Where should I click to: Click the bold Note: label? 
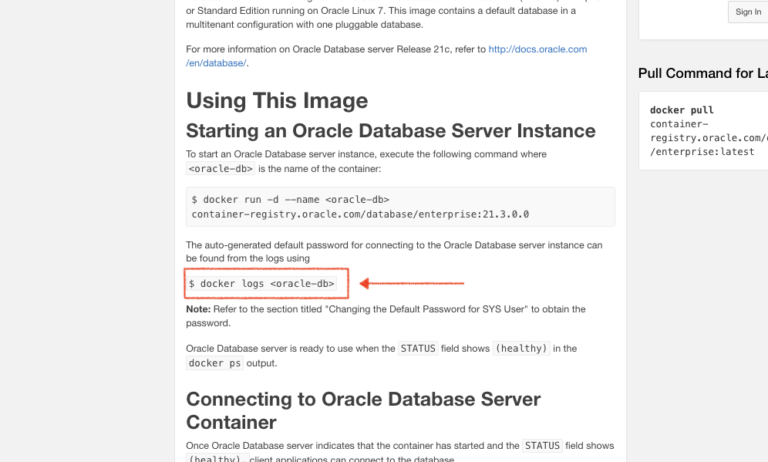(198, 309)
